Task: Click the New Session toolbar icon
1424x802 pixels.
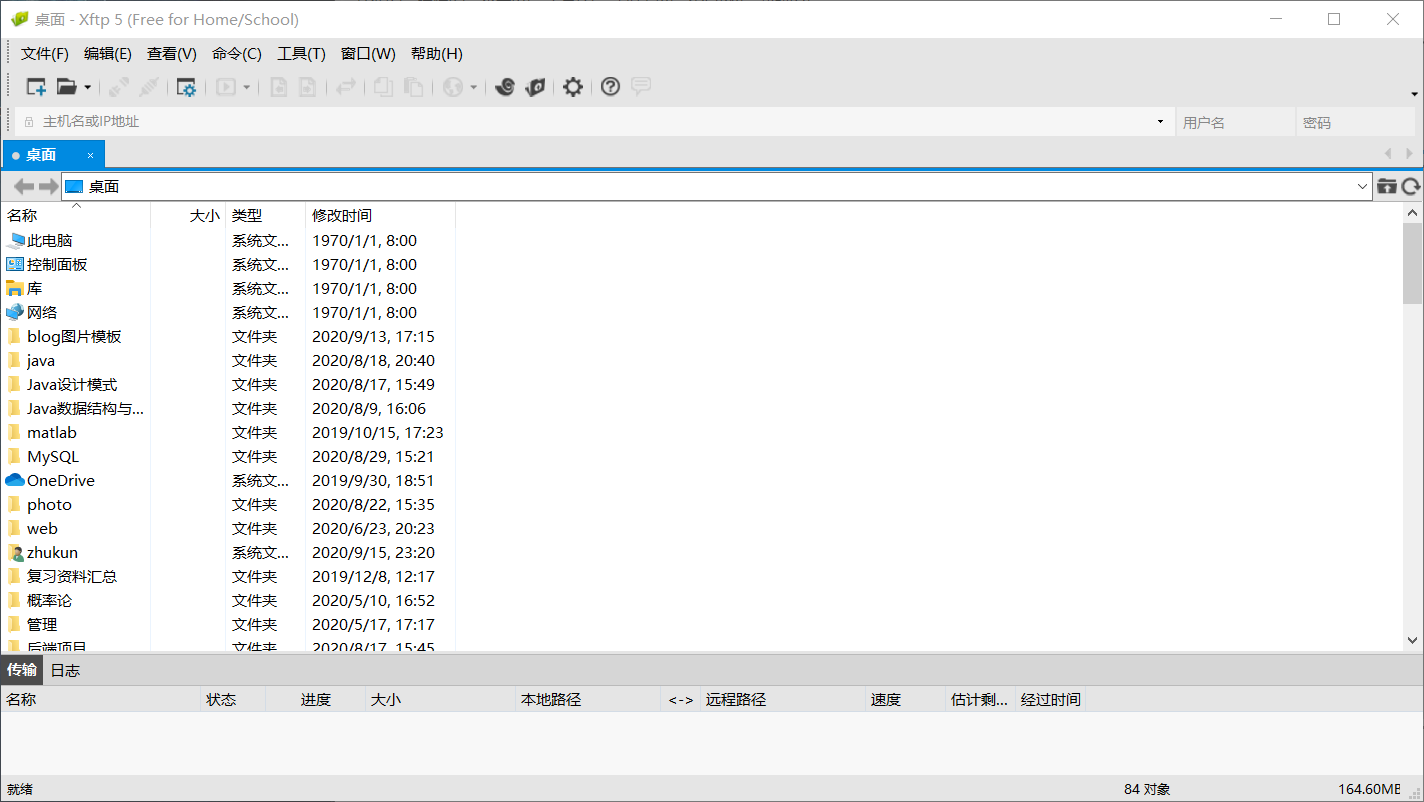Action: [36, 87]
